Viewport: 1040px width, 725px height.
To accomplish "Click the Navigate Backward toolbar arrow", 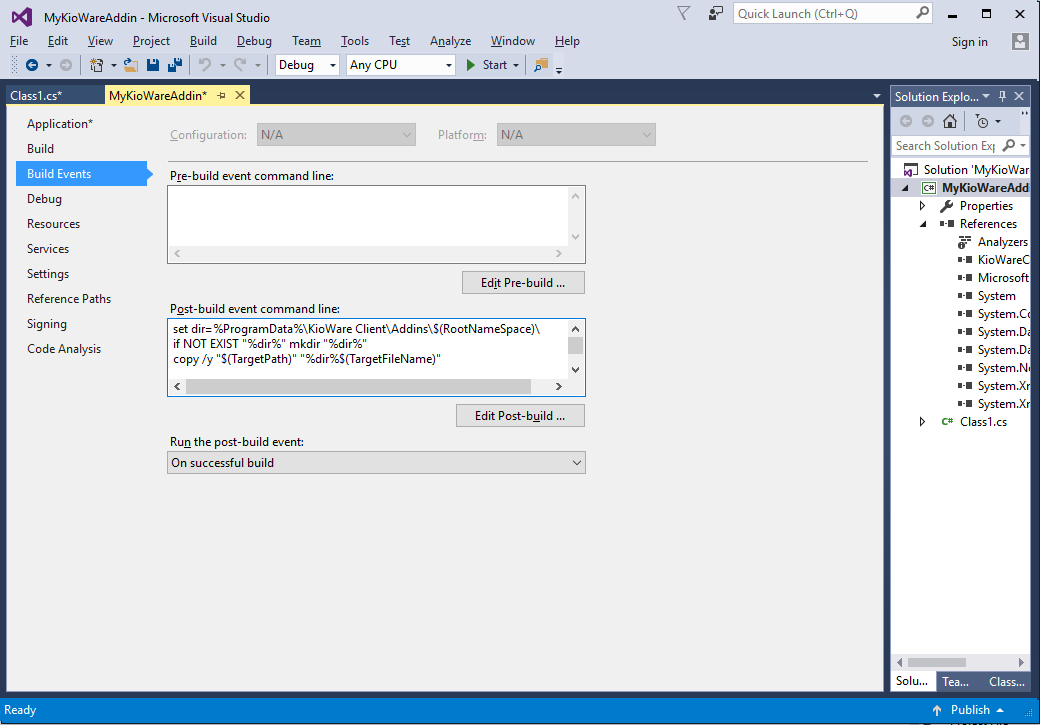I will tap(31, 65).
